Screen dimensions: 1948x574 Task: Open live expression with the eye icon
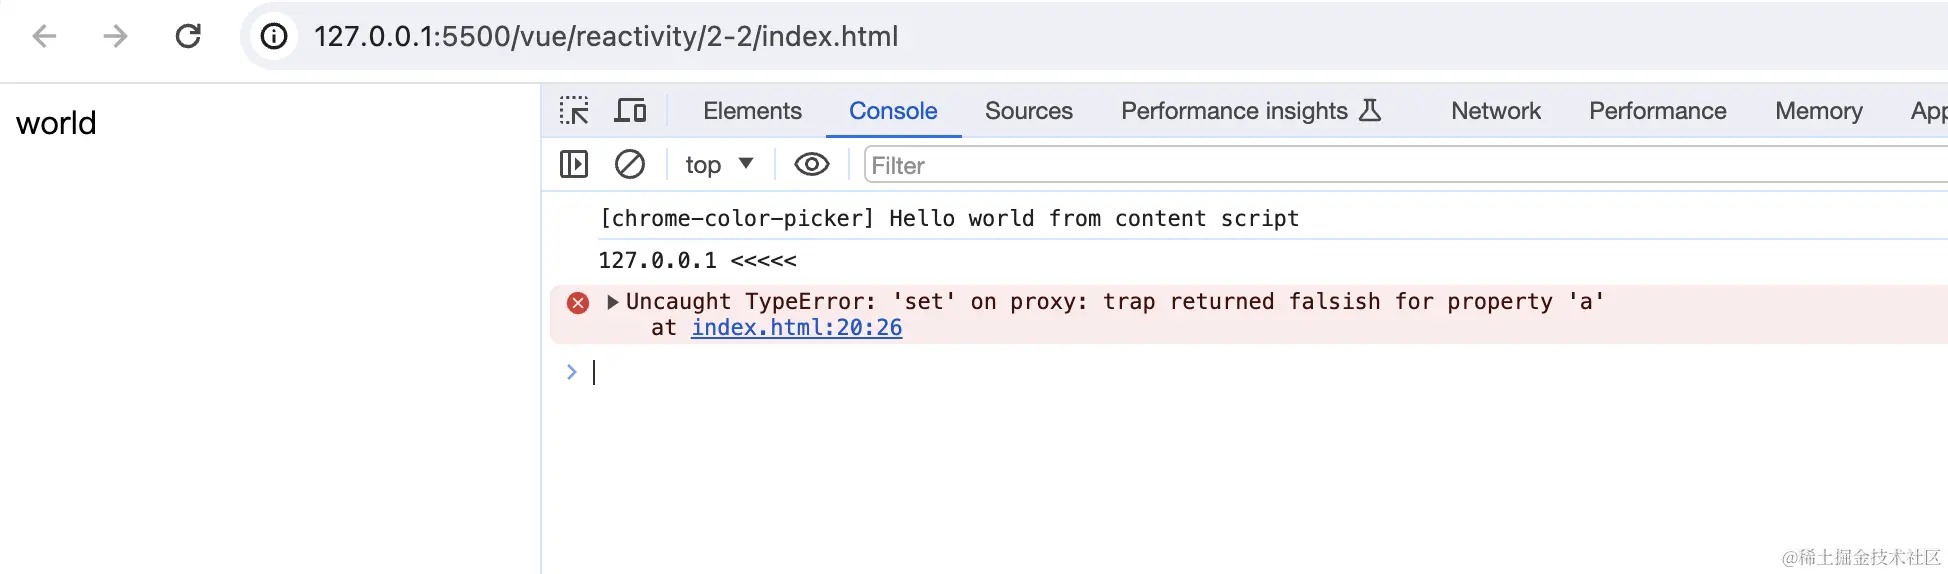pos(812,164)
